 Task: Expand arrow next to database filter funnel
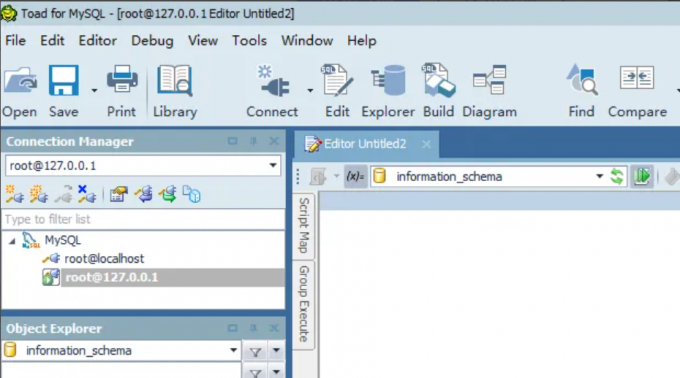(x=276, y=350)
